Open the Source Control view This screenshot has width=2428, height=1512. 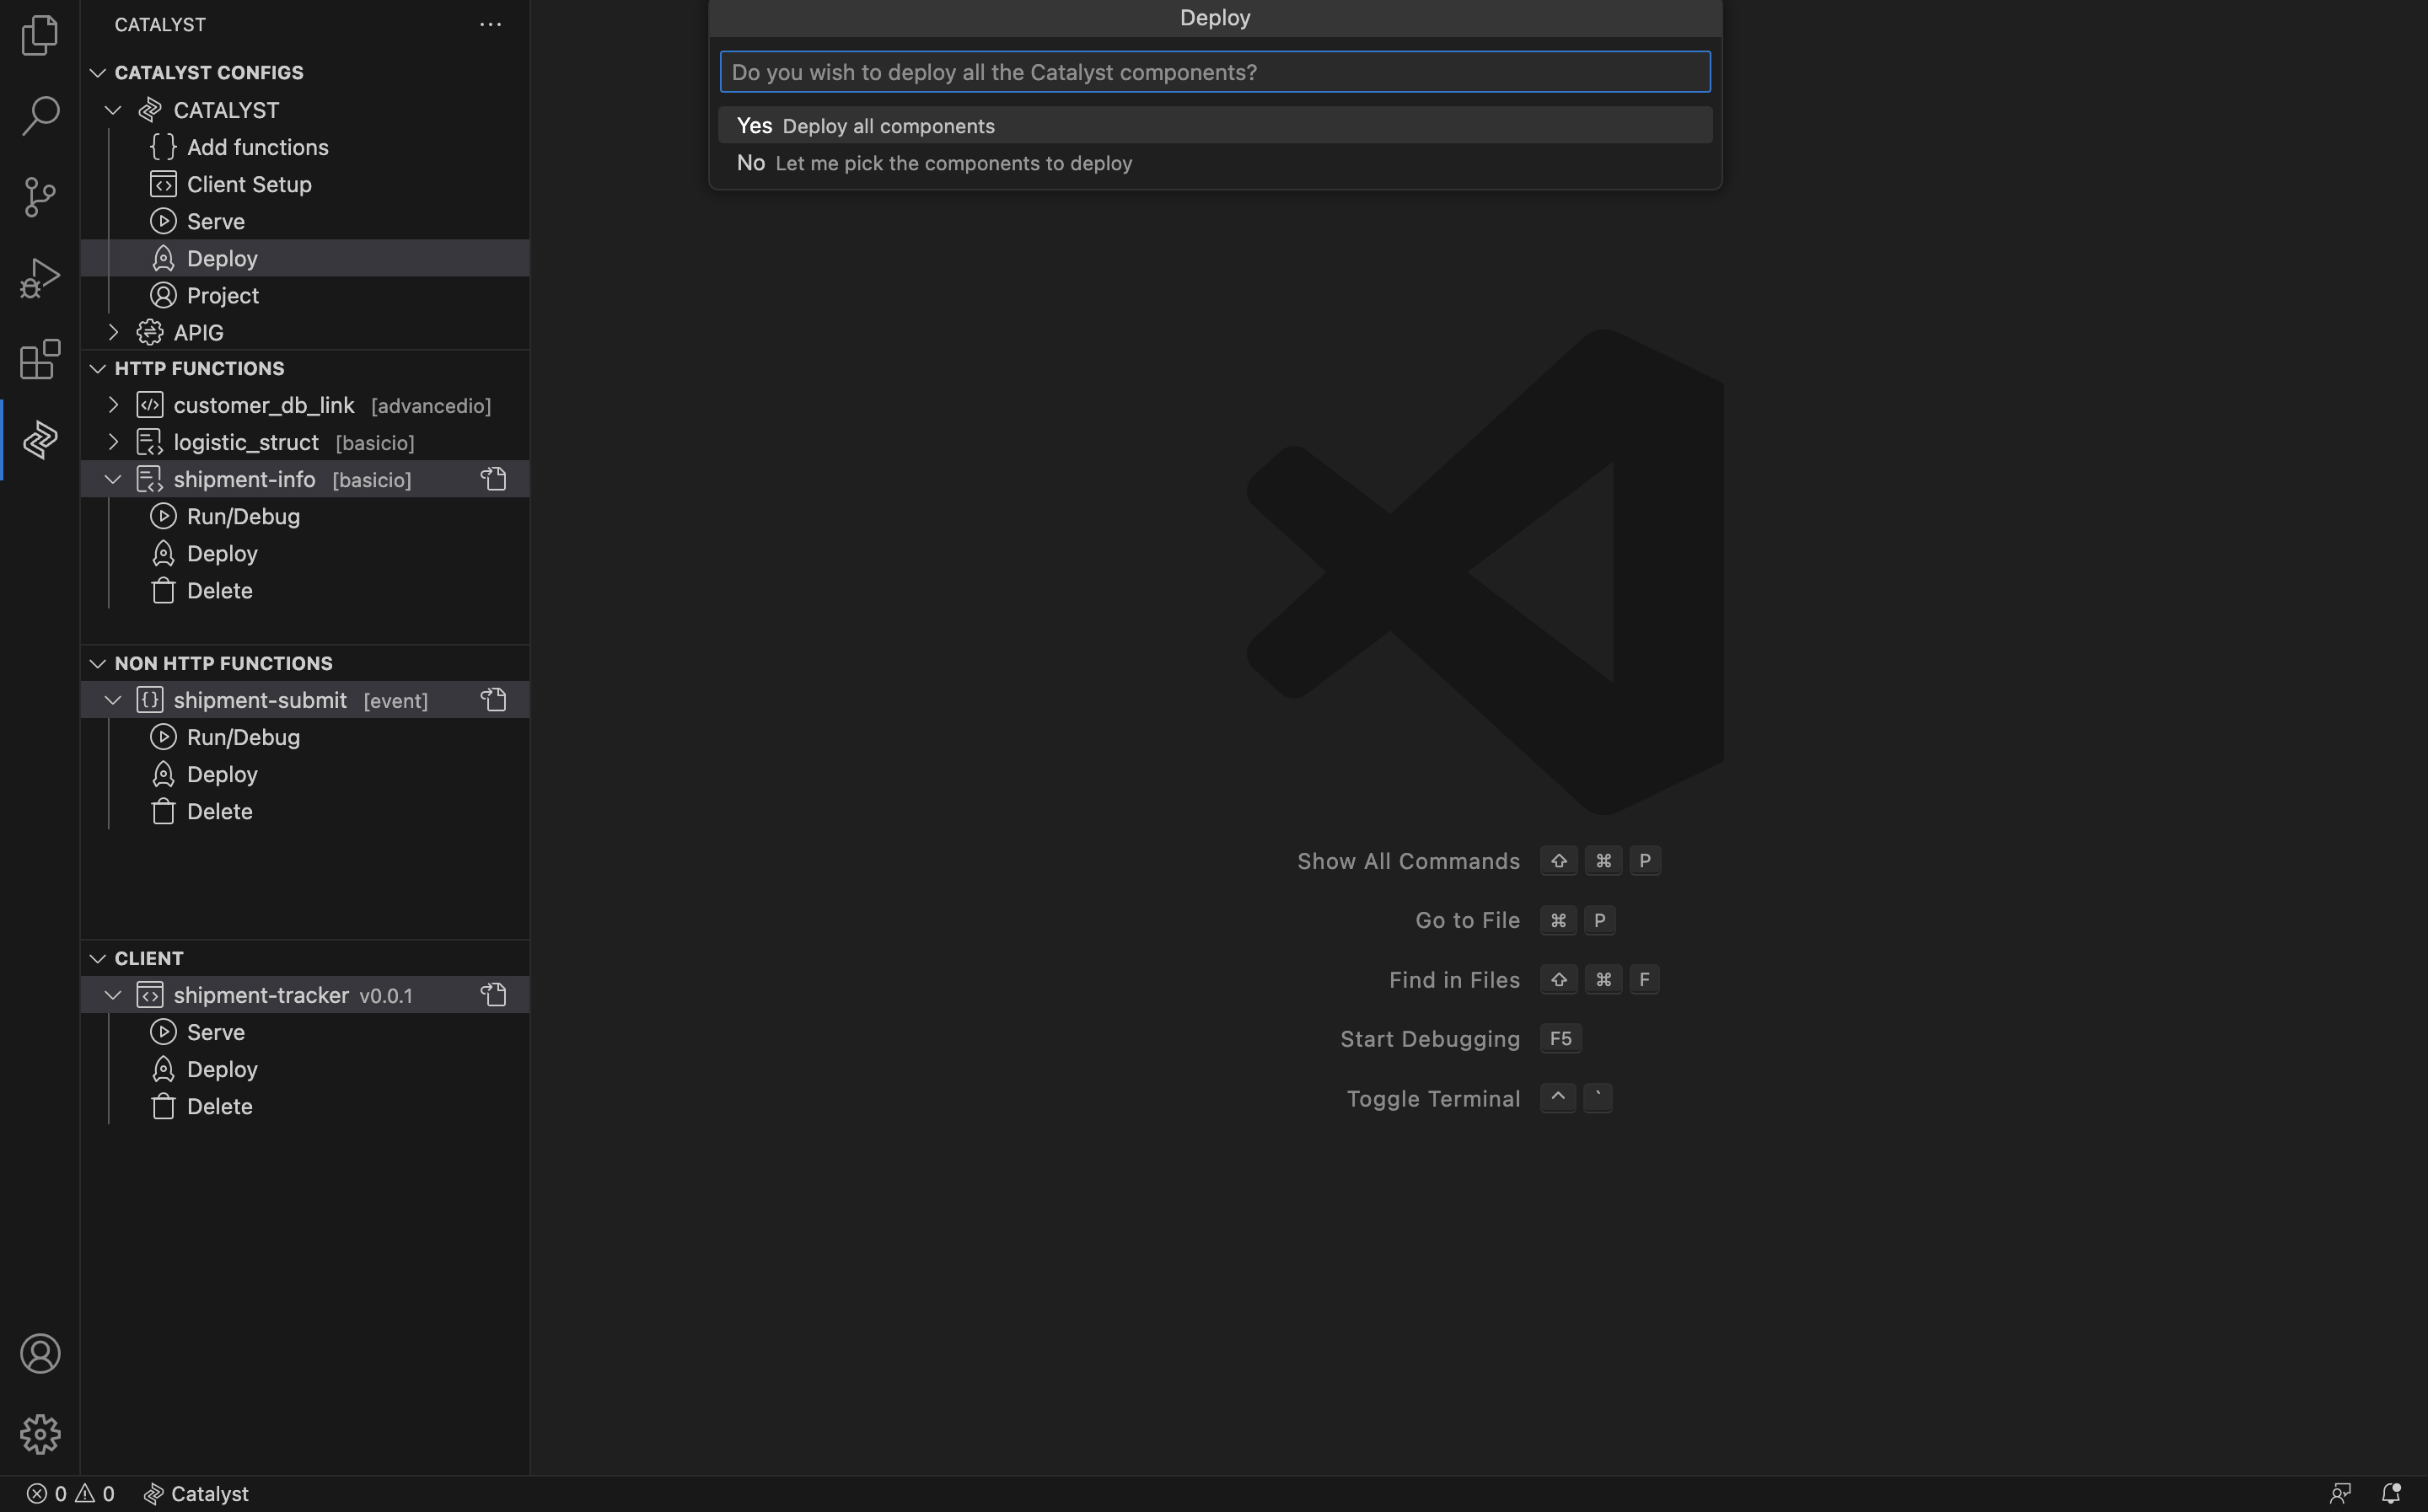[40, 196]
